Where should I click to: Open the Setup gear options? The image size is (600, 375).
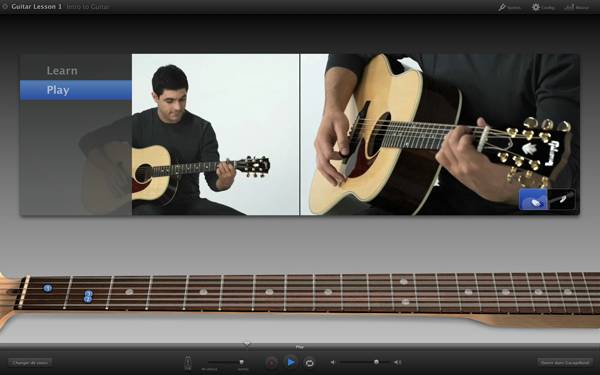click(x=543, y=7)
